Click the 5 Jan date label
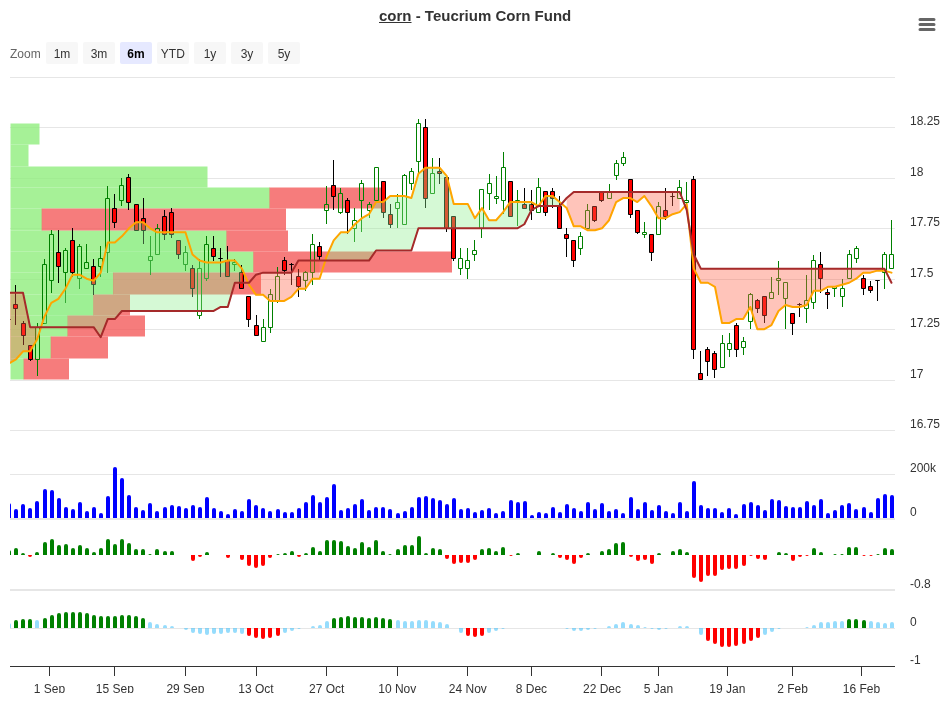 coord(658,688)
